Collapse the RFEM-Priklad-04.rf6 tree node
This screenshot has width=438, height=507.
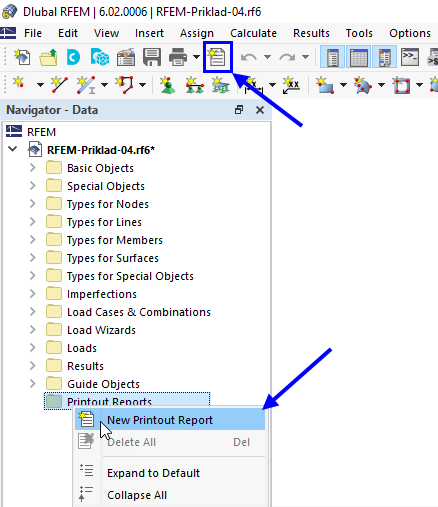pyautogui.click(x=13, y=149)
